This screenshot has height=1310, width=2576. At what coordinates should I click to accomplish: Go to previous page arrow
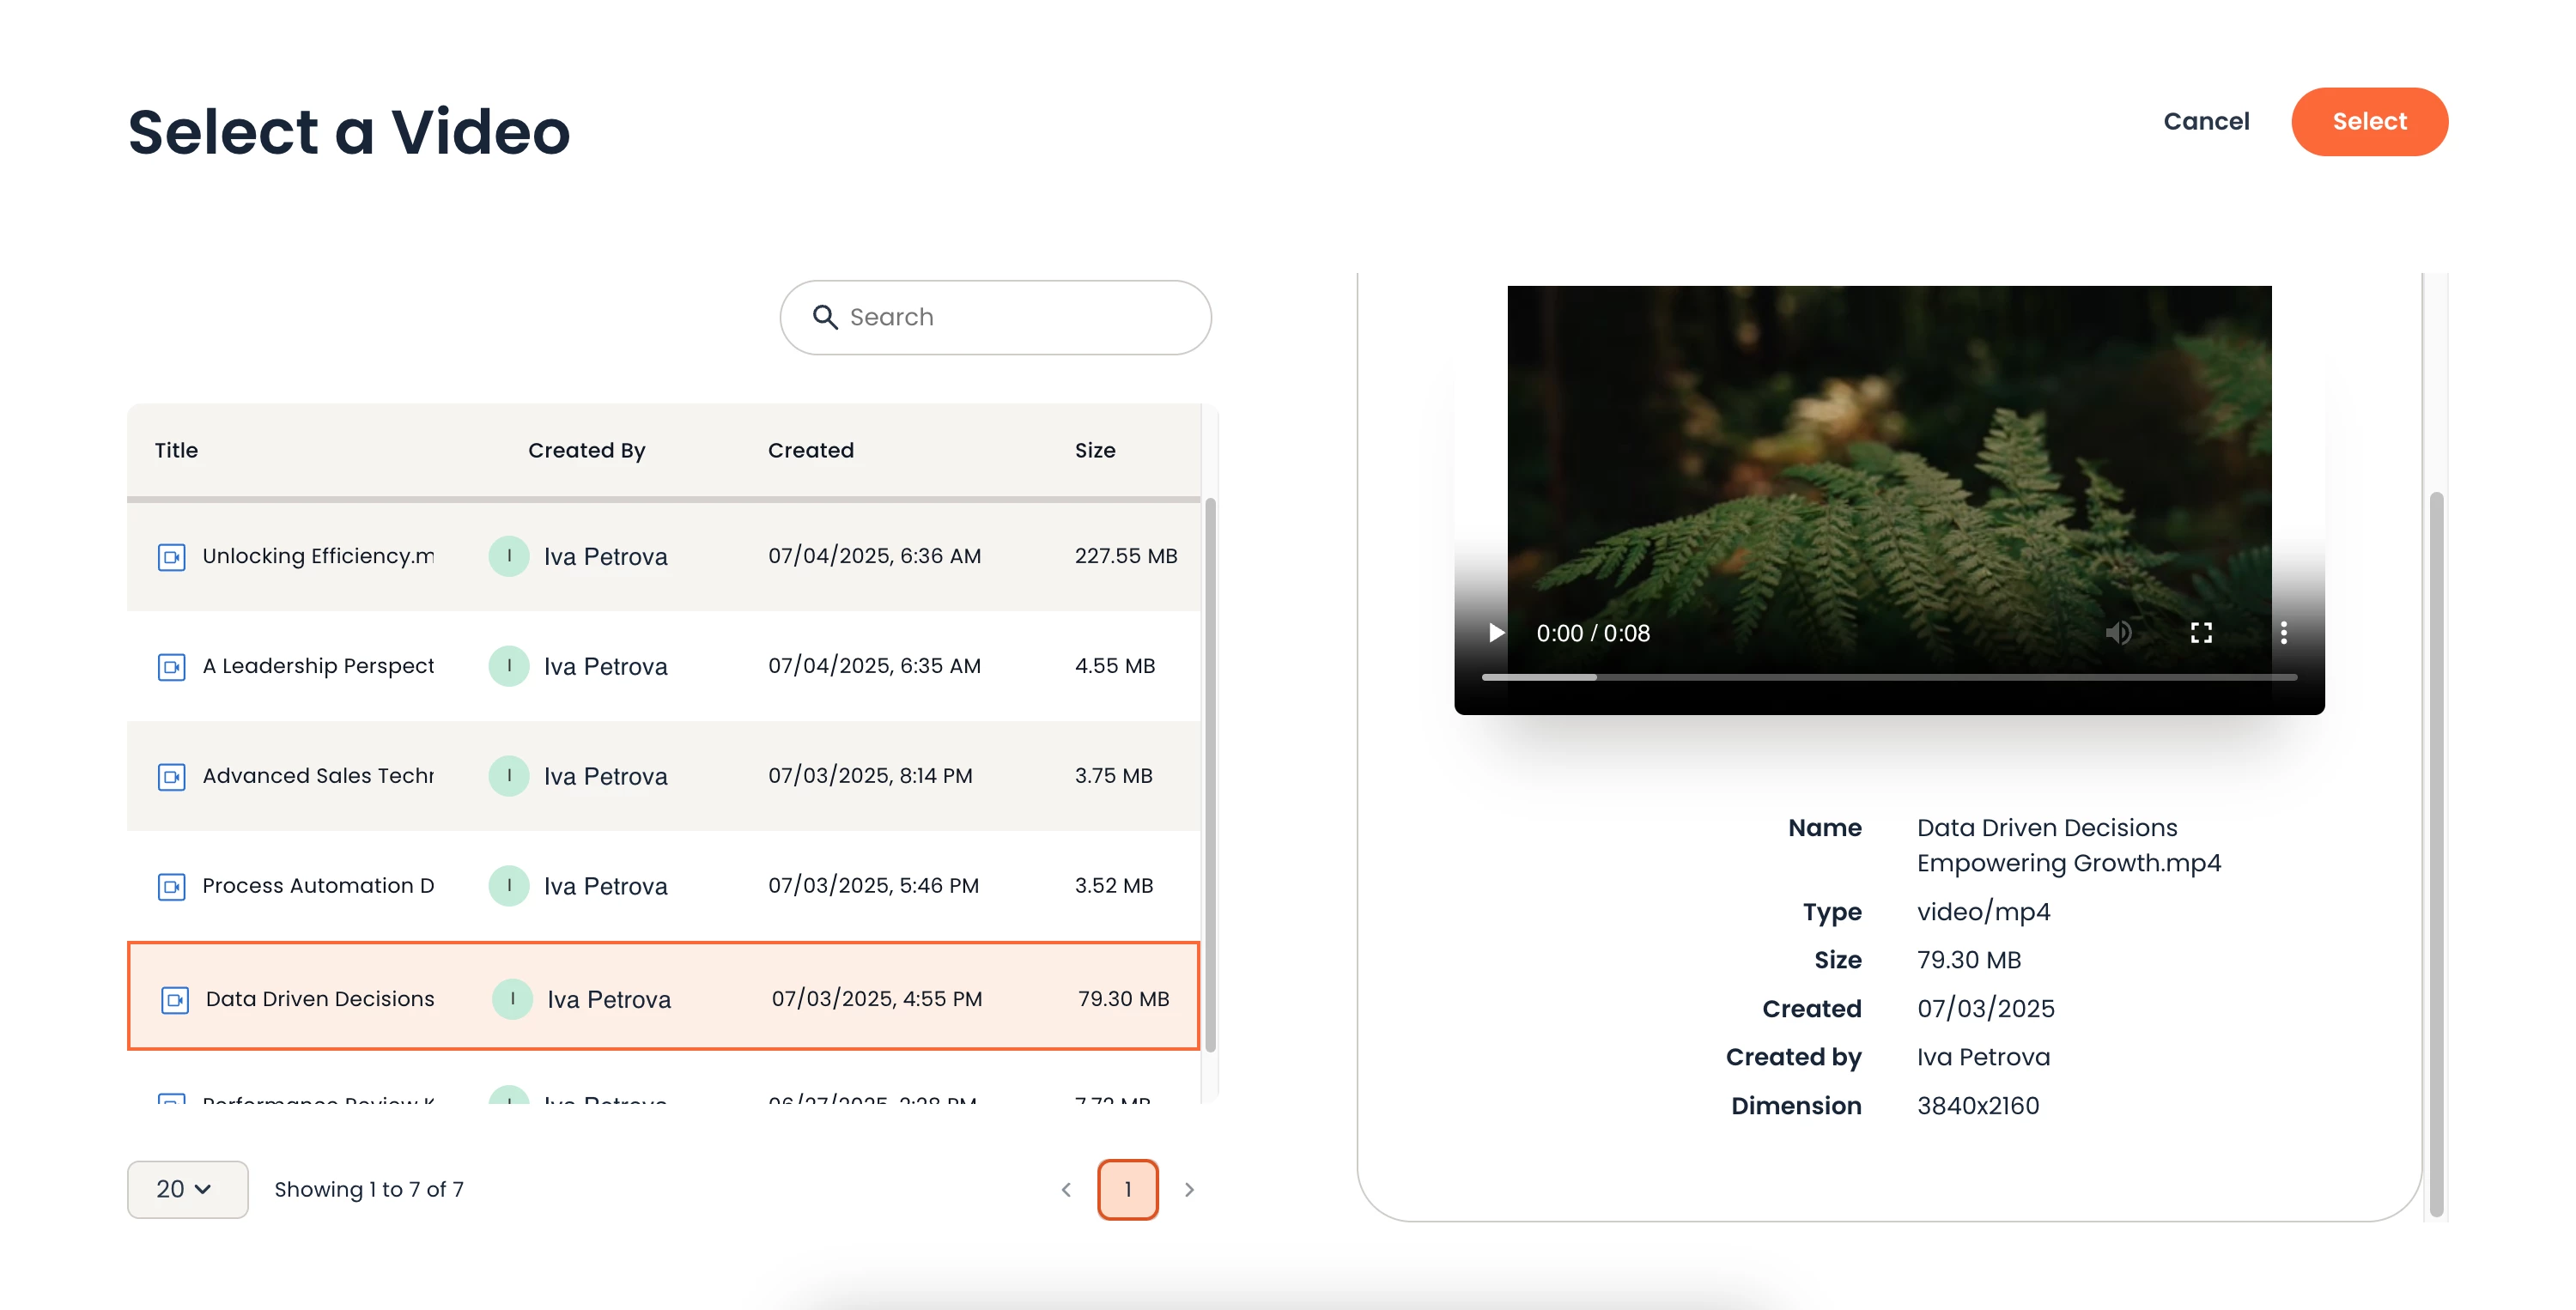pyautogui.click(x=1066, y=1190)
